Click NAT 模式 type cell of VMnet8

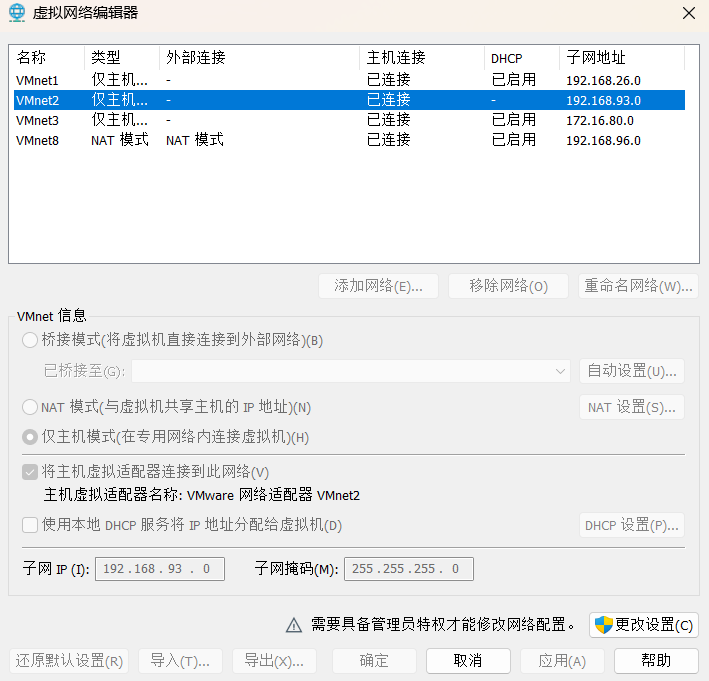tap(120, 140)
